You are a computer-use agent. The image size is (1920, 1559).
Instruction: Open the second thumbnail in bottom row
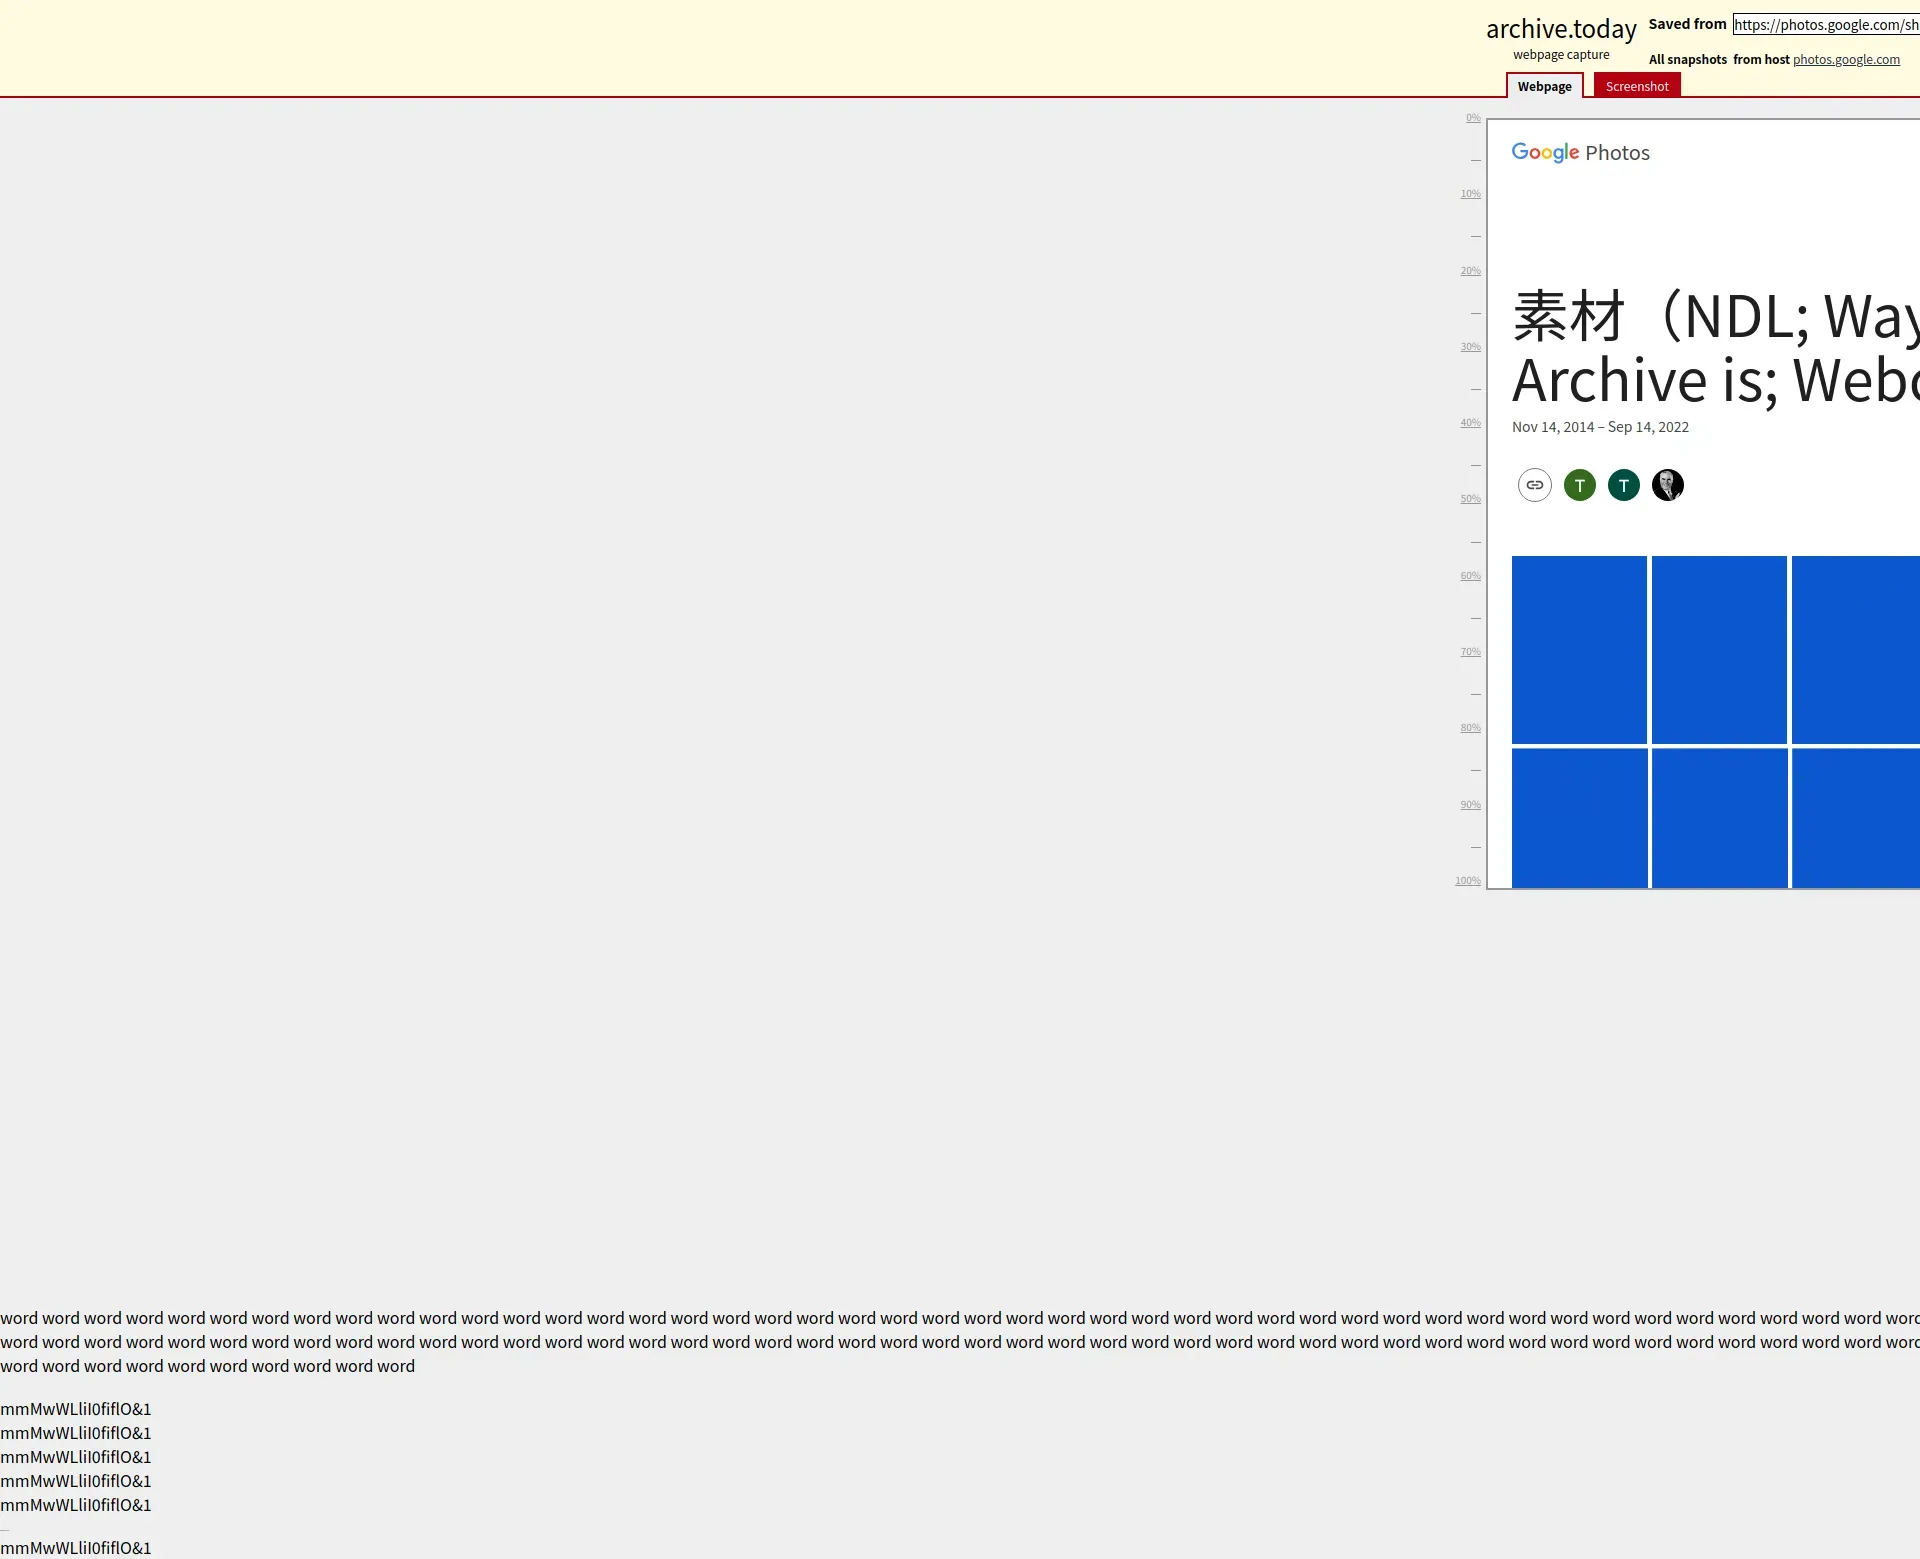click(x=1719, y=817)
